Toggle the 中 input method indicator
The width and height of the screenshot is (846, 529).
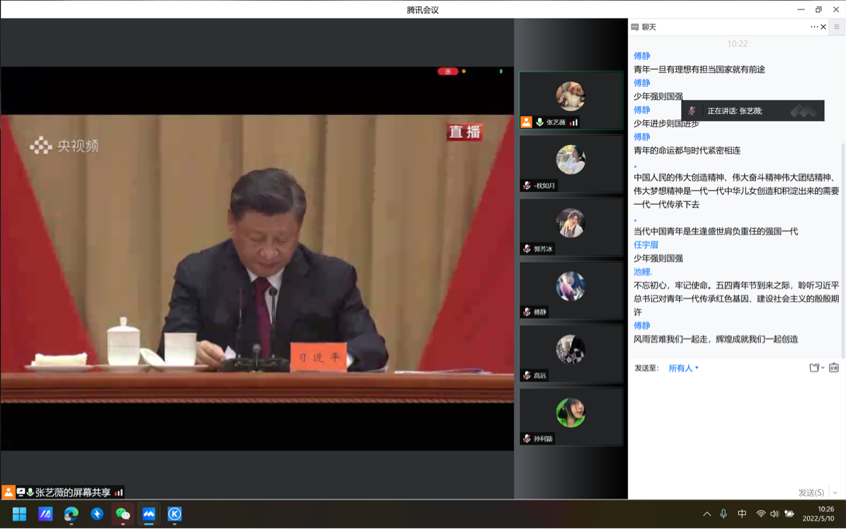coord(742,514)
